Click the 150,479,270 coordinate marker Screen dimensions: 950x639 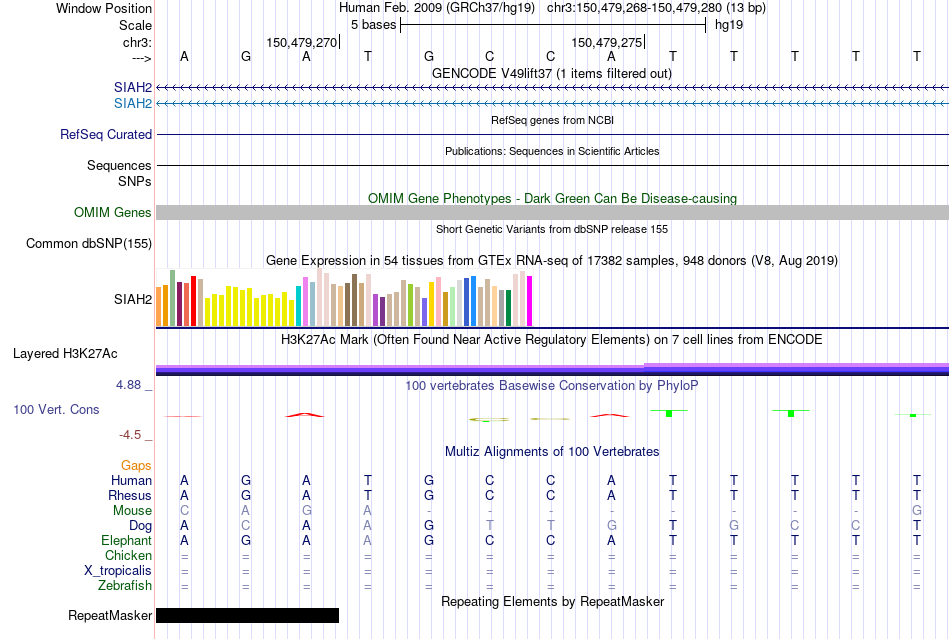click(x=302, y=42)
